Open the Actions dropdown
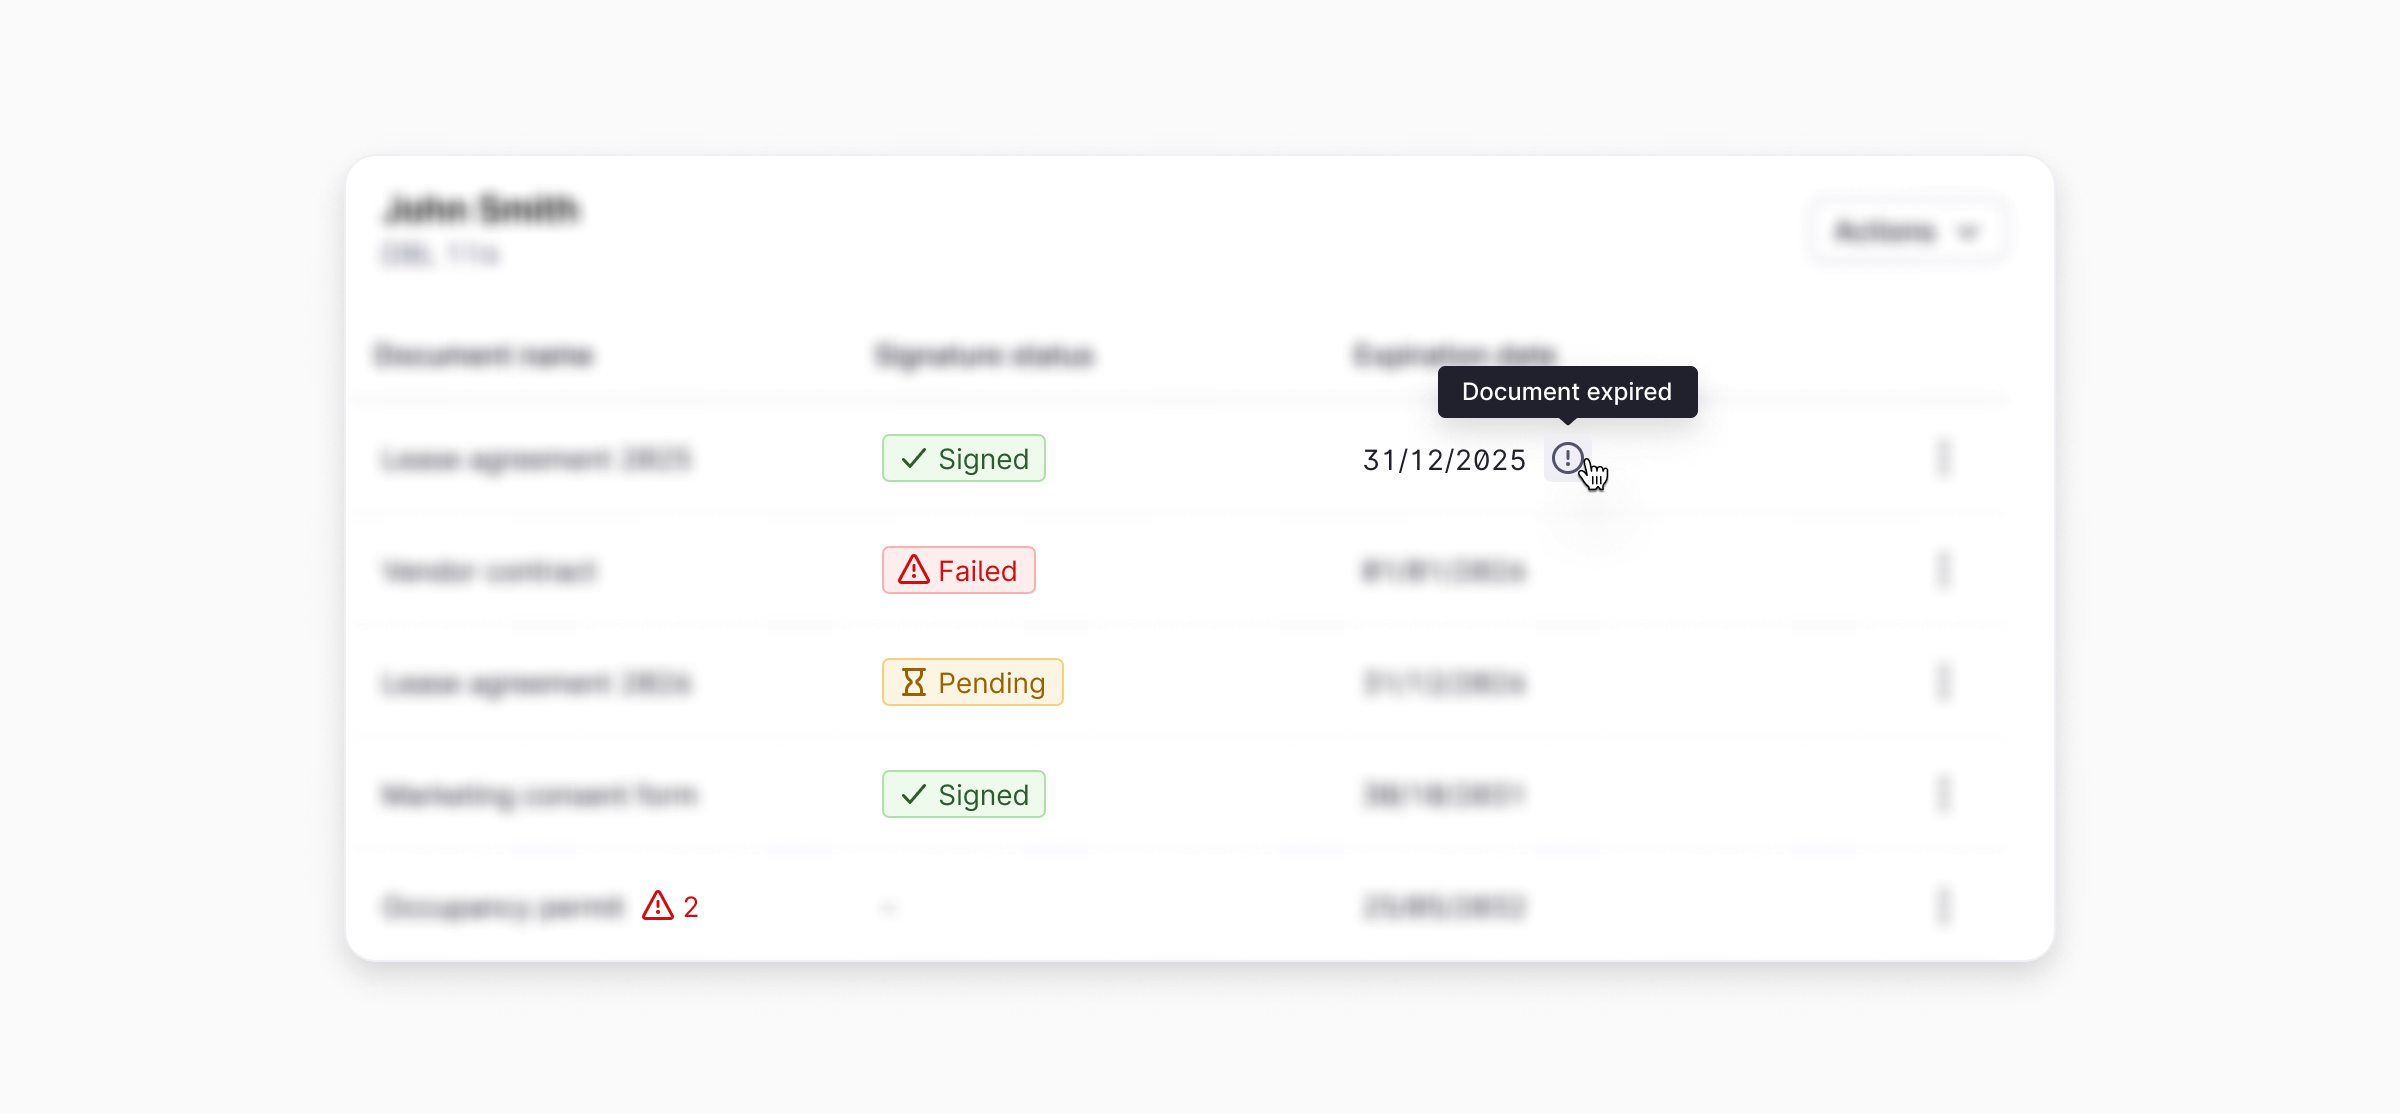Viewport: 2400px width, 1114px height. click(x=1906, y=230)
